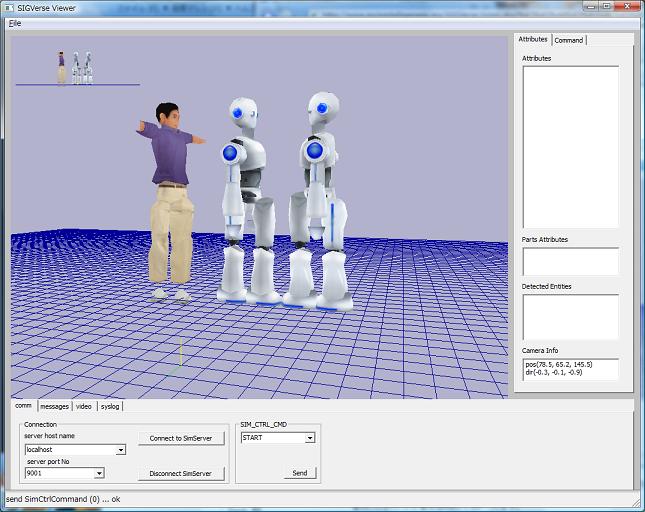Click the Disconnect SimServer button

[x=181, y=473]
